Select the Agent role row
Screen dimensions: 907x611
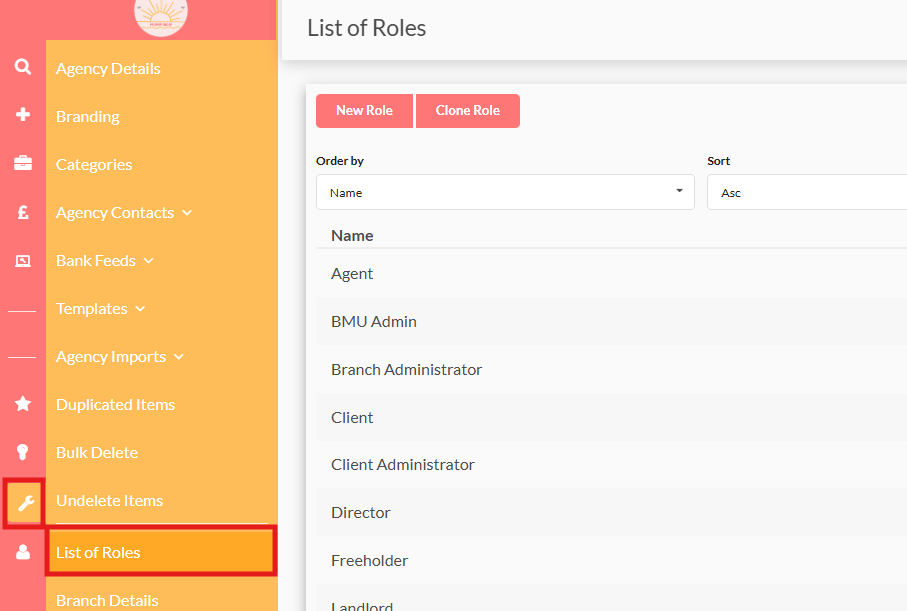(611, 274)
